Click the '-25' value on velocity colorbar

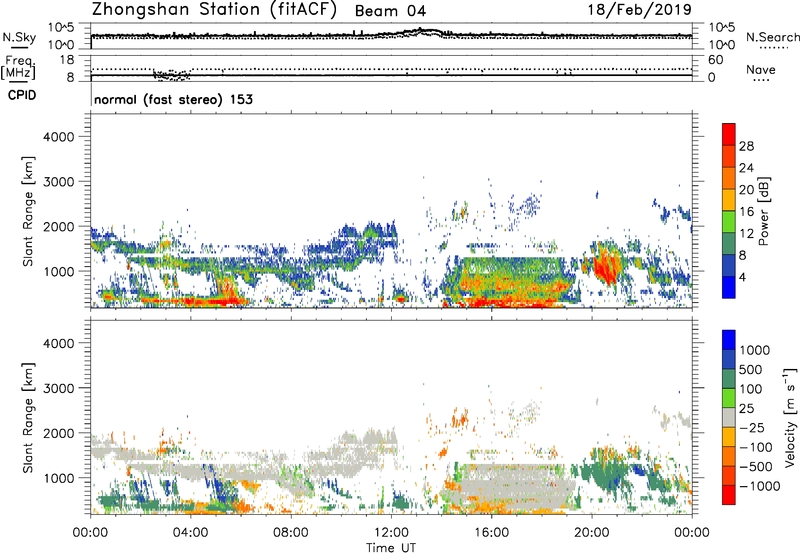752,428
